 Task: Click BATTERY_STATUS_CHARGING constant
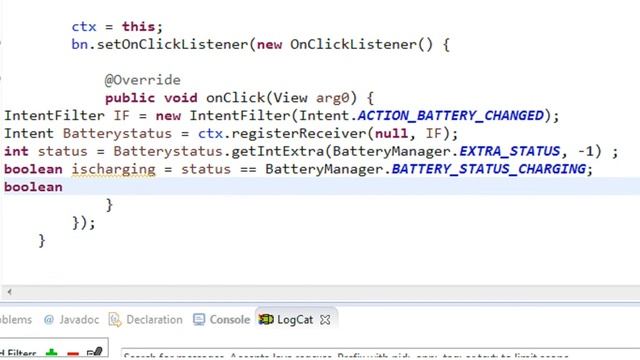pyautogui.click(x=489, y=169)
